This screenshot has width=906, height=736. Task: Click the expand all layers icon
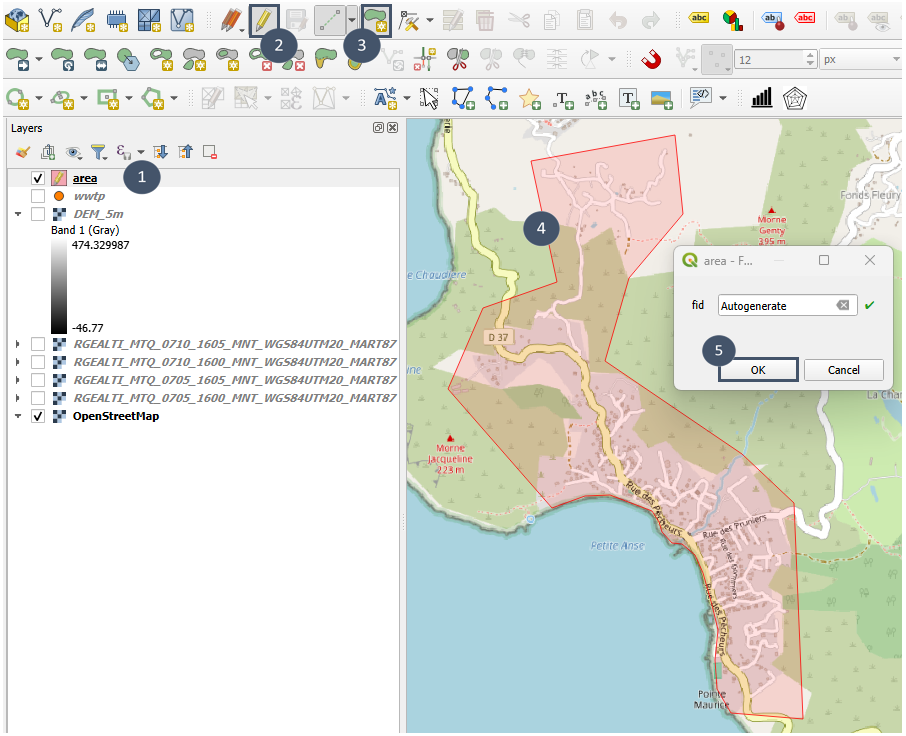click(160, 152)
